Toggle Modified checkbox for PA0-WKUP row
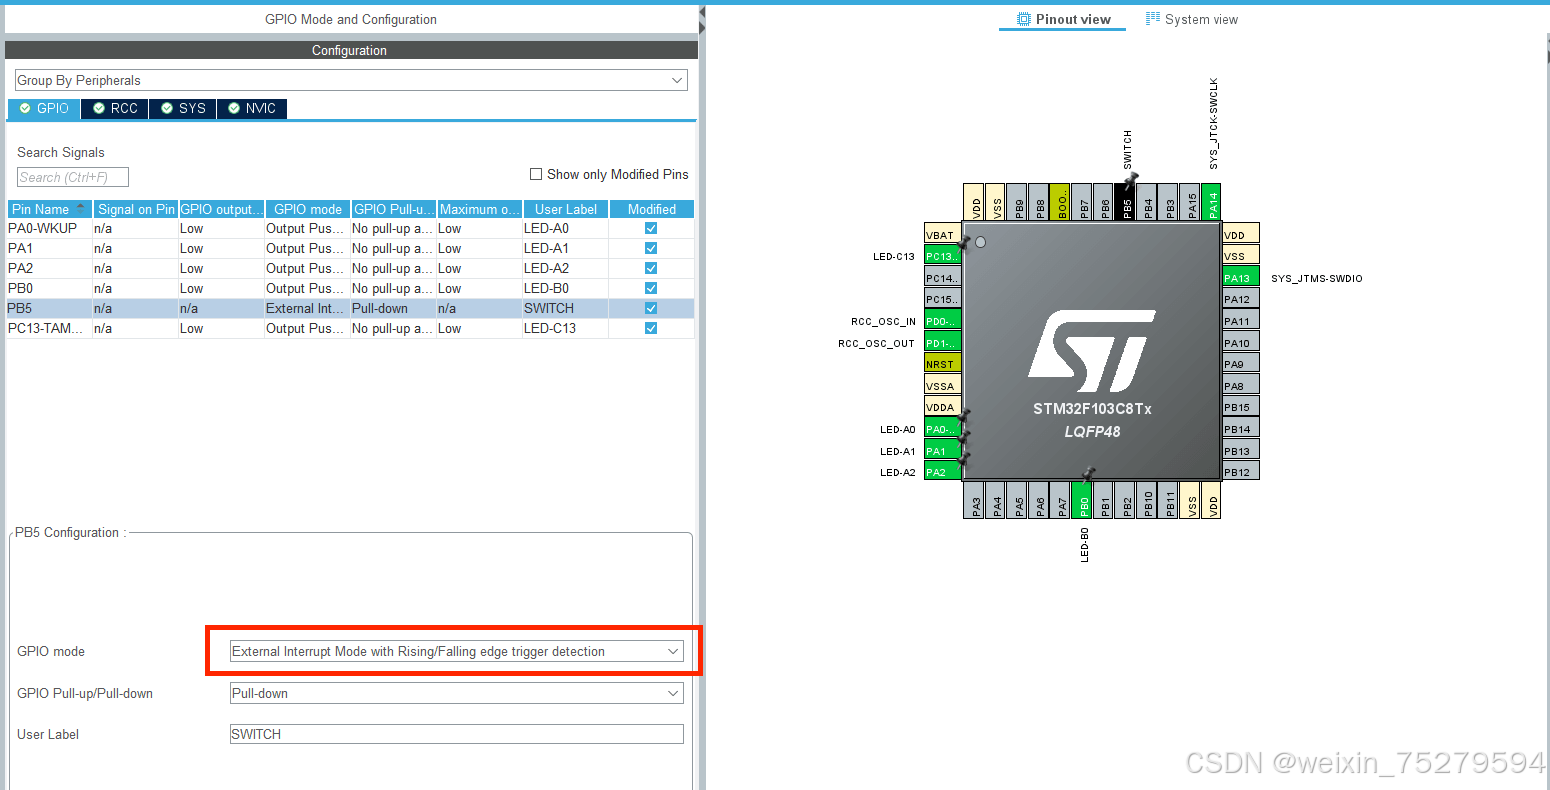The width and height of the screenshot is (1550, 790). (651, 228)
